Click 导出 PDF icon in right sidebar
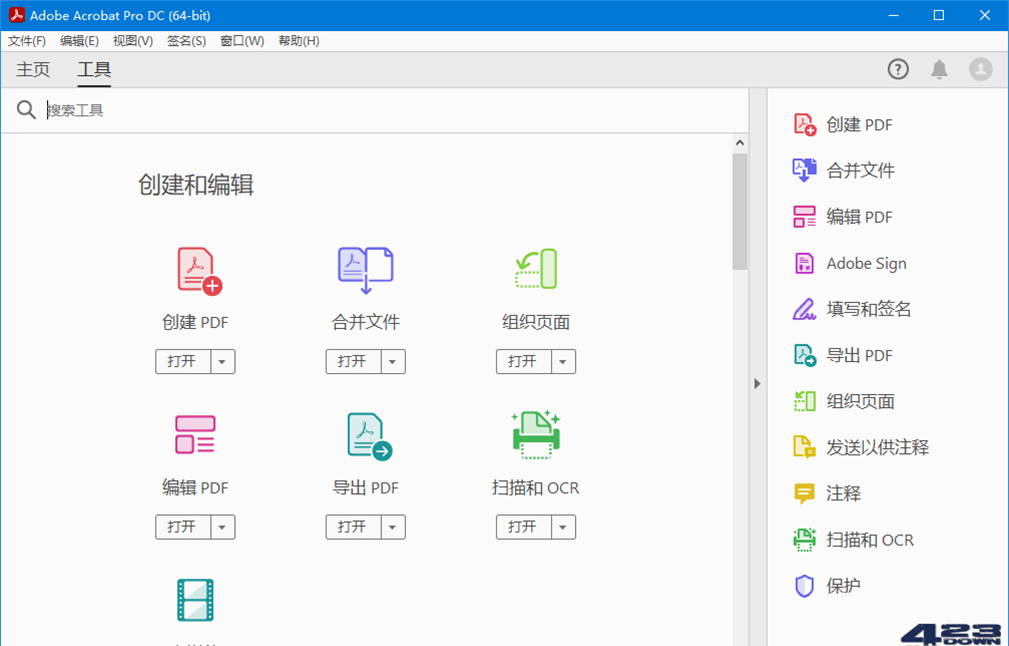The width and height of the screenshot is (1009, 646). click(804, 355)
